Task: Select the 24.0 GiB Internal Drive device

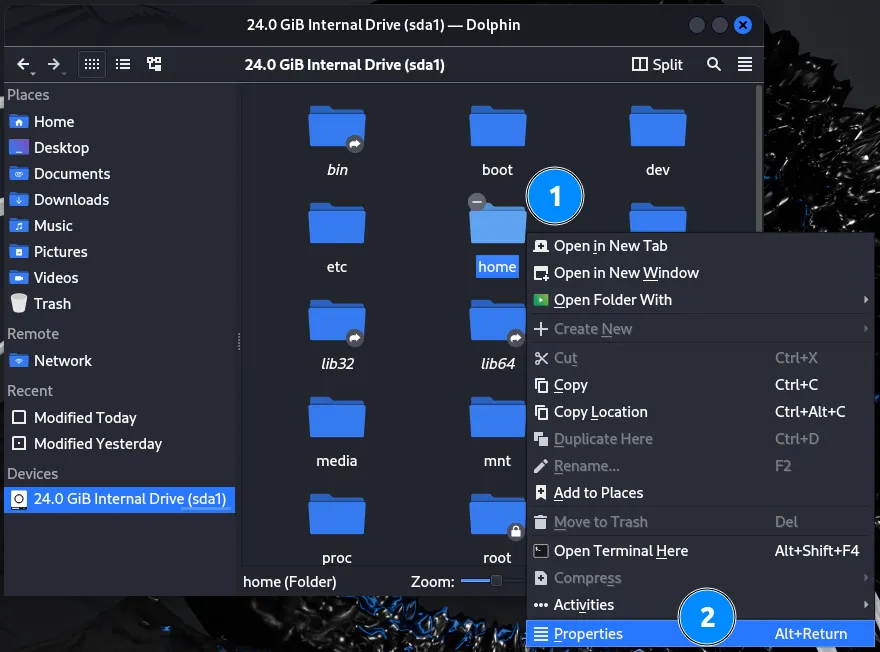Action: pos(119,499)
